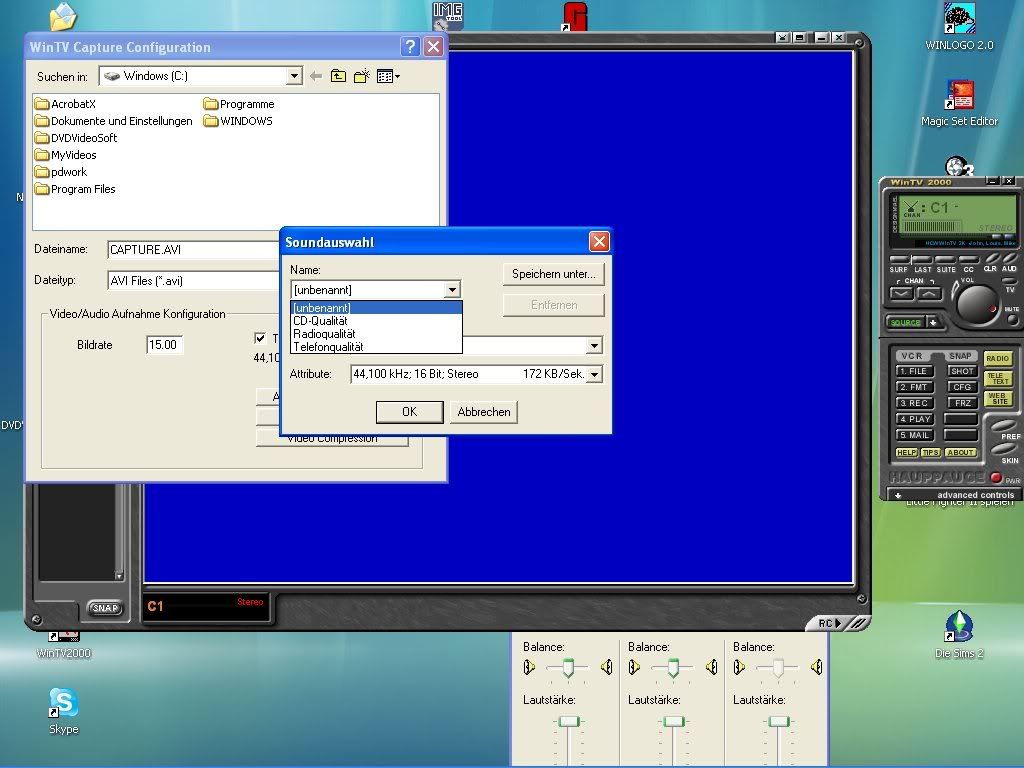Screen dimensions: 1024x768
Task: Click the RC button in TV window corner
Action: coord(829,623)
